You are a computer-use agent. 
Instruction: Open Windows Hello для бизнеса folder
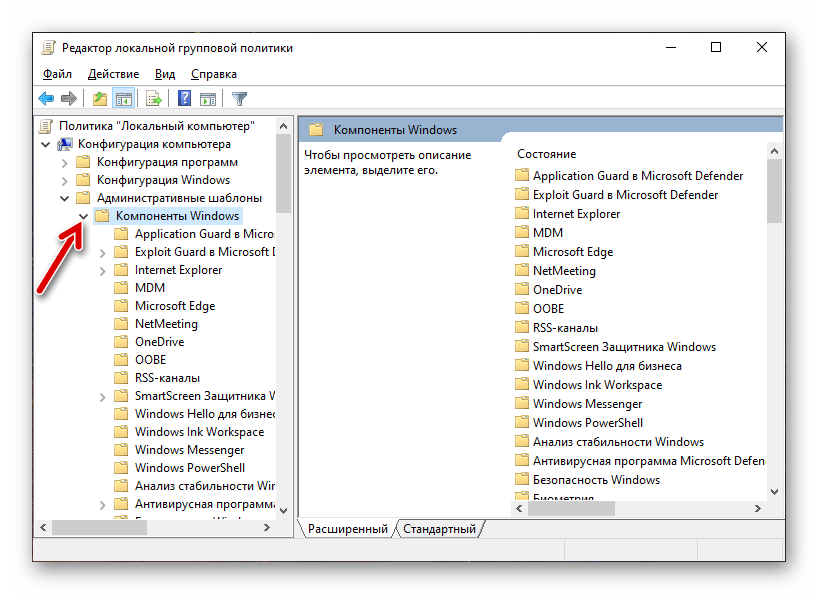tap(607, 366)
